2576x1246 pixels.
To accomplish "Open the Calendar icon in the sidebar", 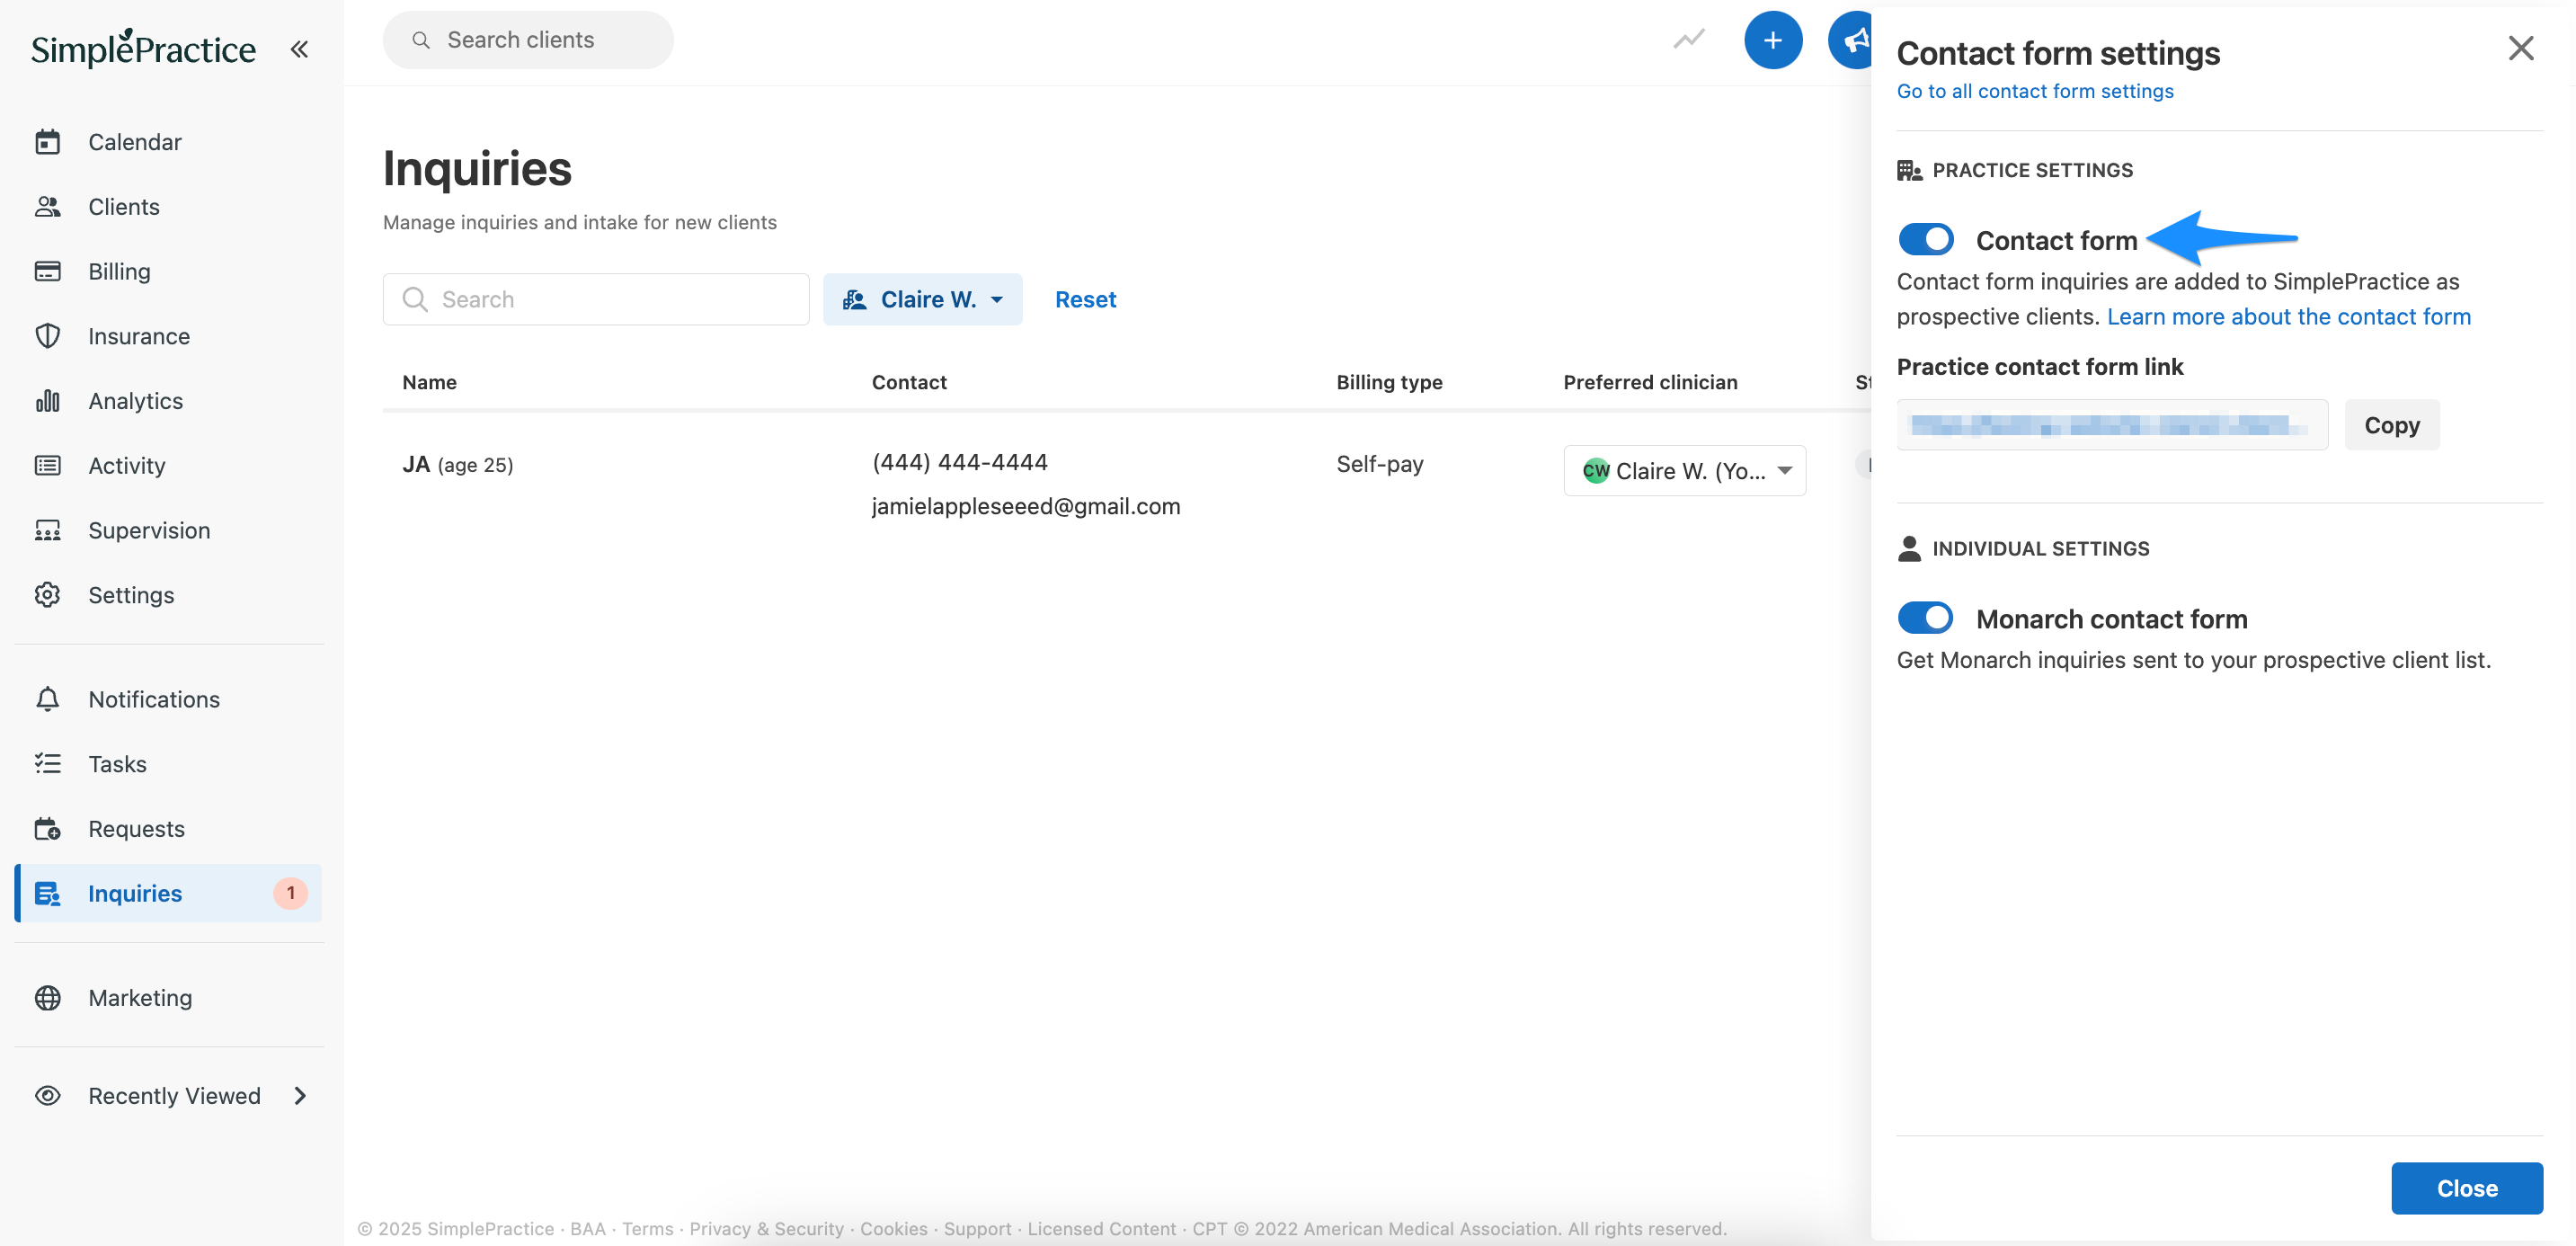I will pyautogui.click(x=47, y=142).
